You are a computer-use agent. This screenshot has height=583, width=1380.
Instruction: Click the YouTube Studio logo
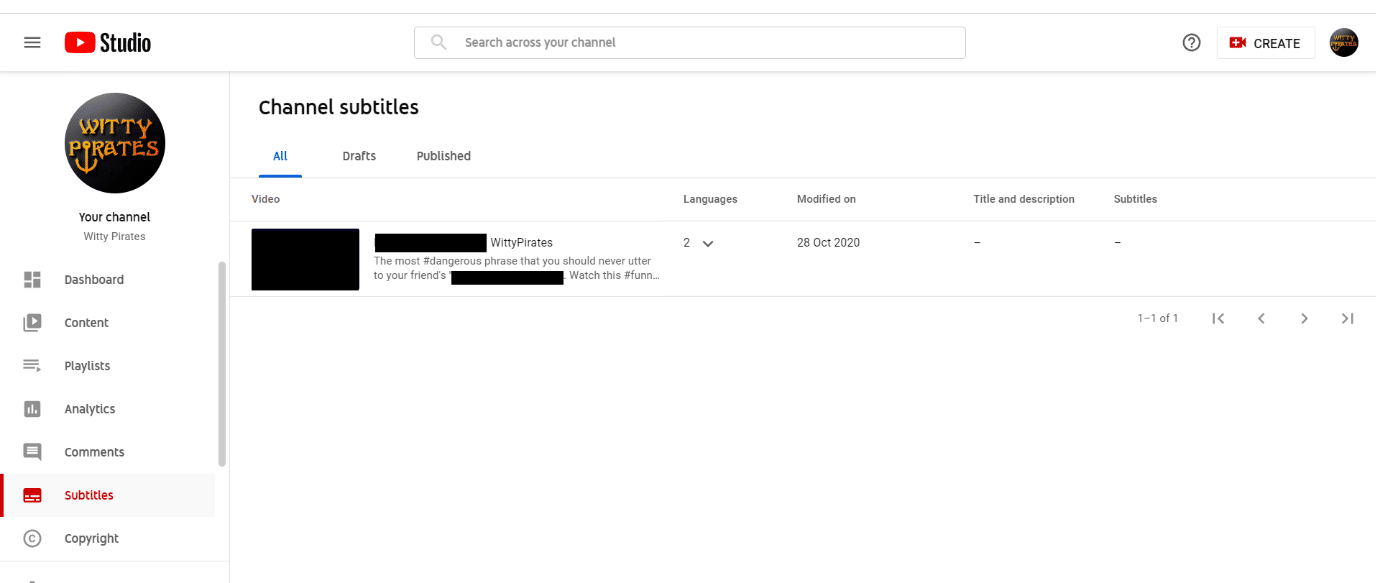pos(108,43)
